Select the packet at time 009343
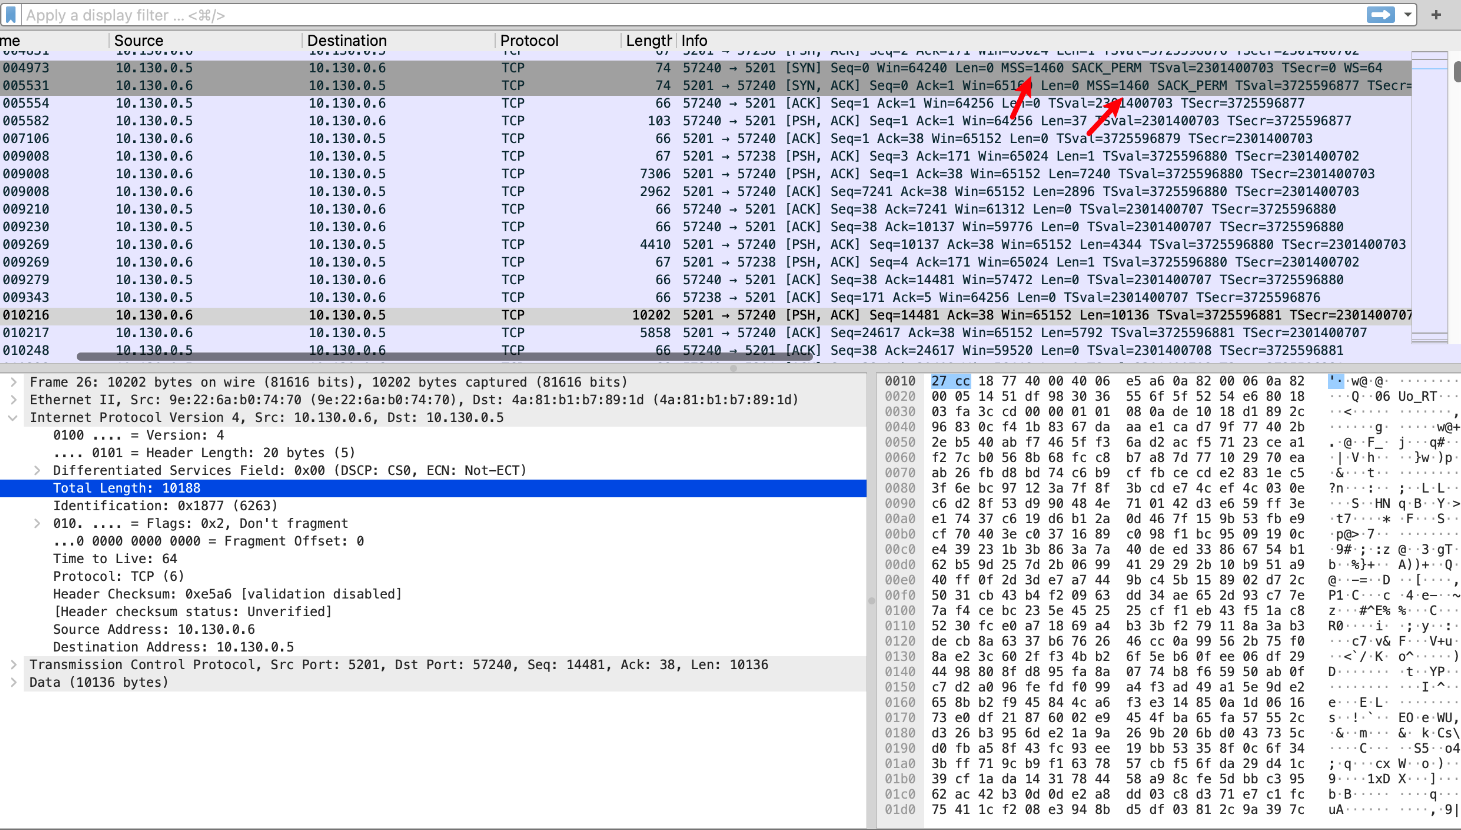Viewport: 1461px width, 830px height. click(706, 297)
